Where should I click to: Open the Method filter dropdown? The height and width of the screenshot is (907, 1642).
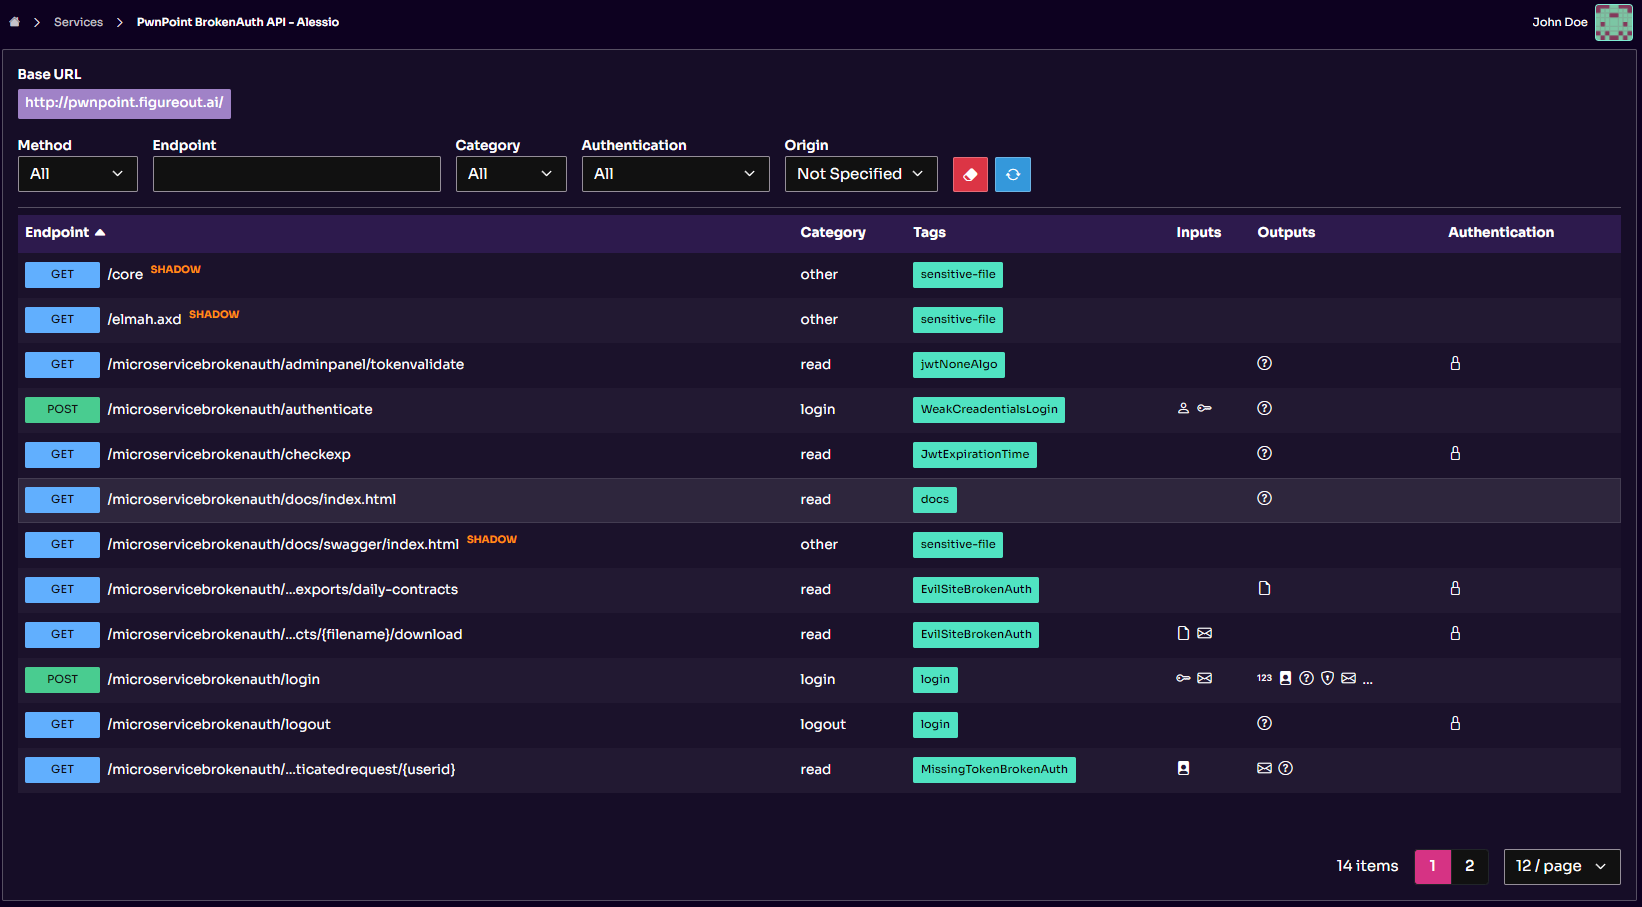[77, 173]
